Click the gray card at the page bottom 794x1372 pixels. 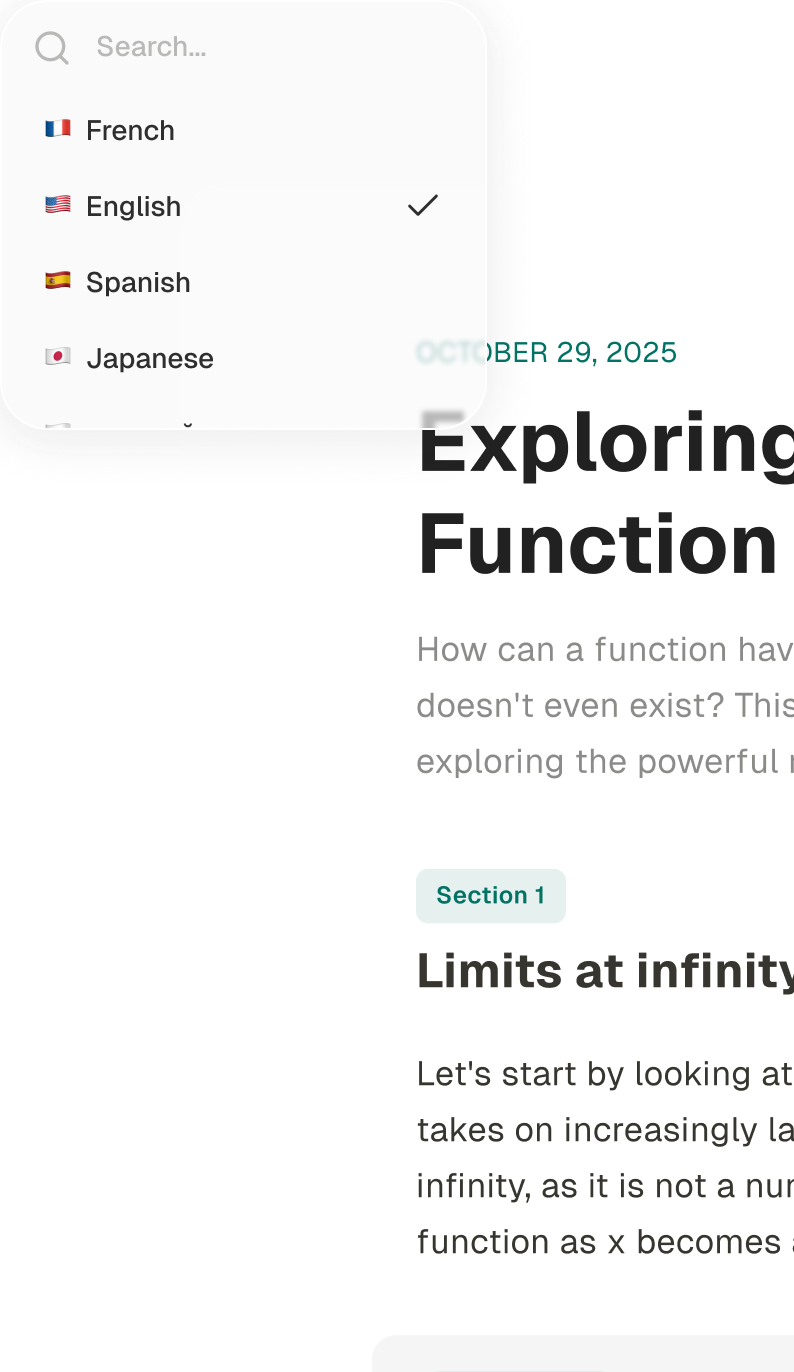coord(585,1354)
